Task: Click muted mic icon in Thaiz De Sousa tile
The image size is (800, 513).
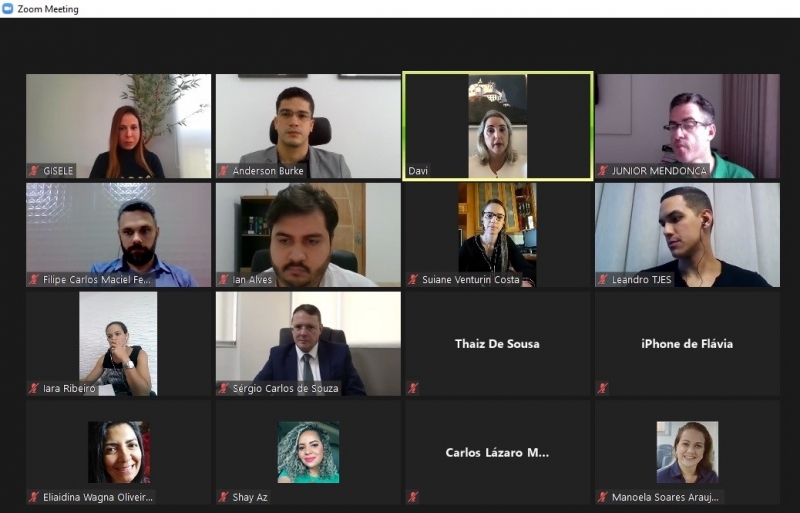Action: (413, 388)
